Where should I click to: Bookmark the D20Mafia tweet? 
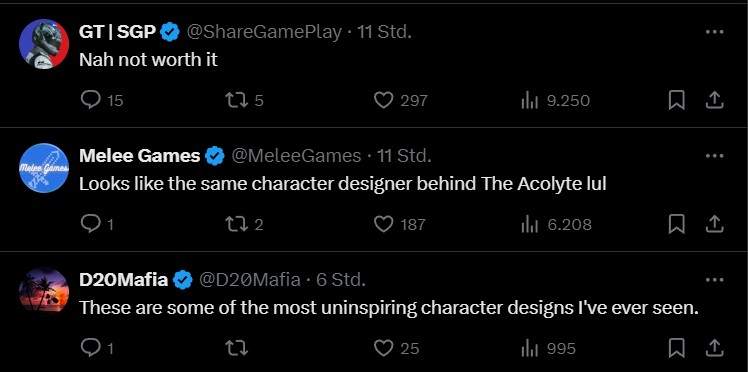[x=676, y=348]
